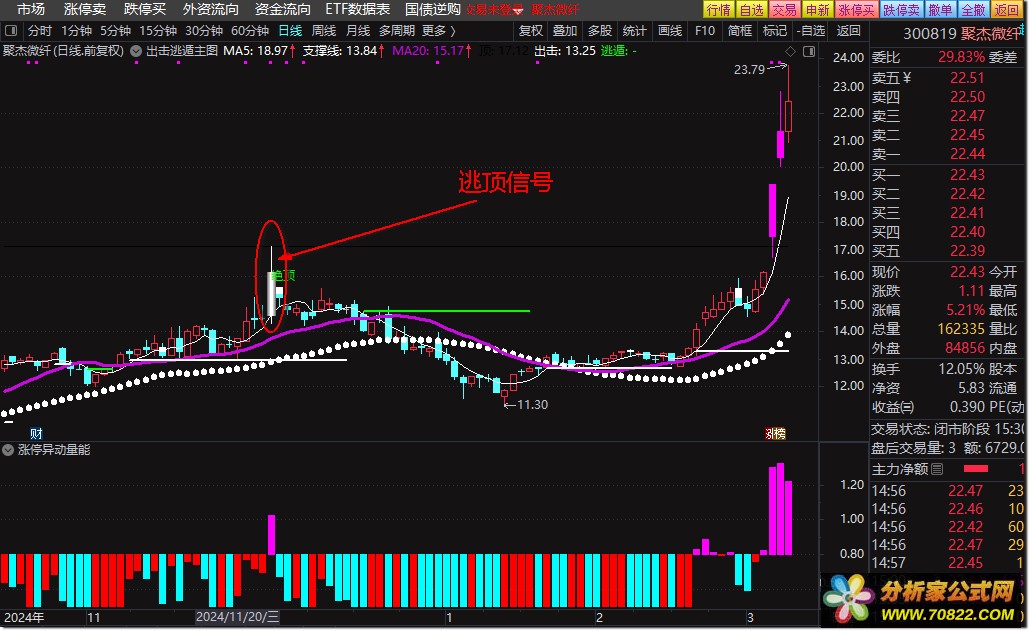Open the 出击逃遁主图 indicator dropdown
Image resolution: width=1031 pixels, height=631 pixels.
(136, 51)
